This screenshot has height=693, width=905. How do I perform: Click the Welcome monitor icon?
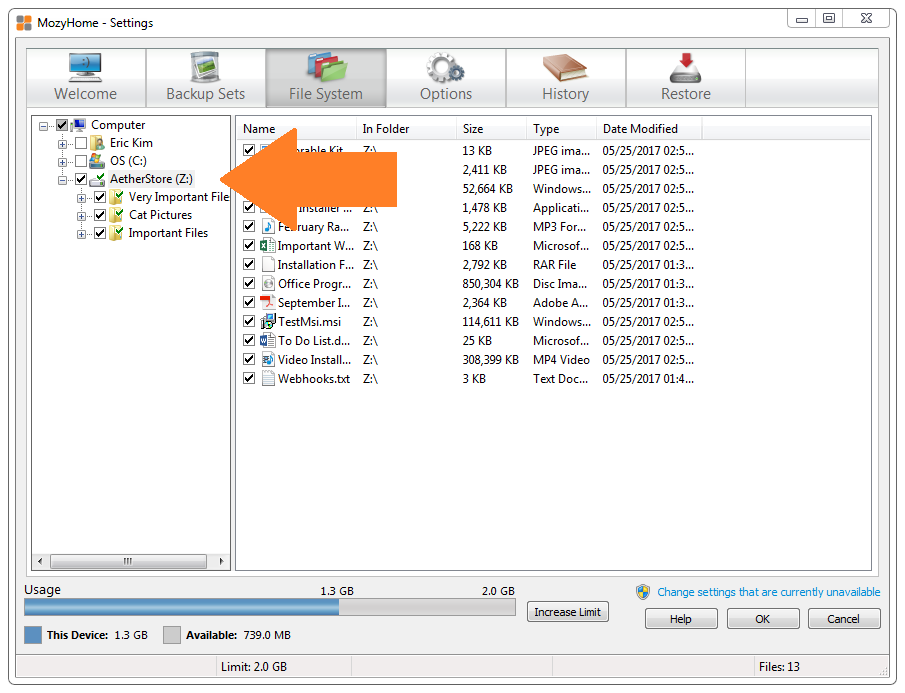(x=85, y=67)
